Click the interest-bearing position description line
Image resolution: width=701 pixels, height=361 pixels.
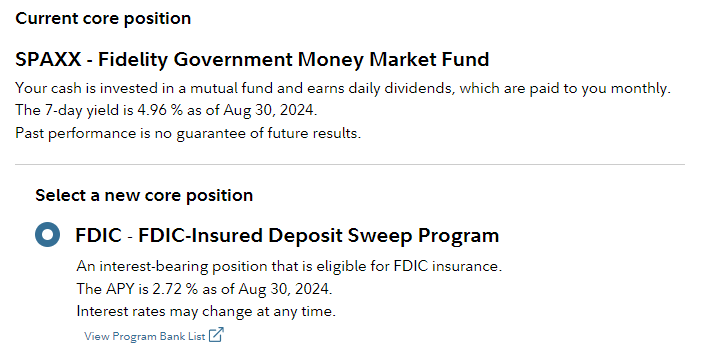pos(289,267)
